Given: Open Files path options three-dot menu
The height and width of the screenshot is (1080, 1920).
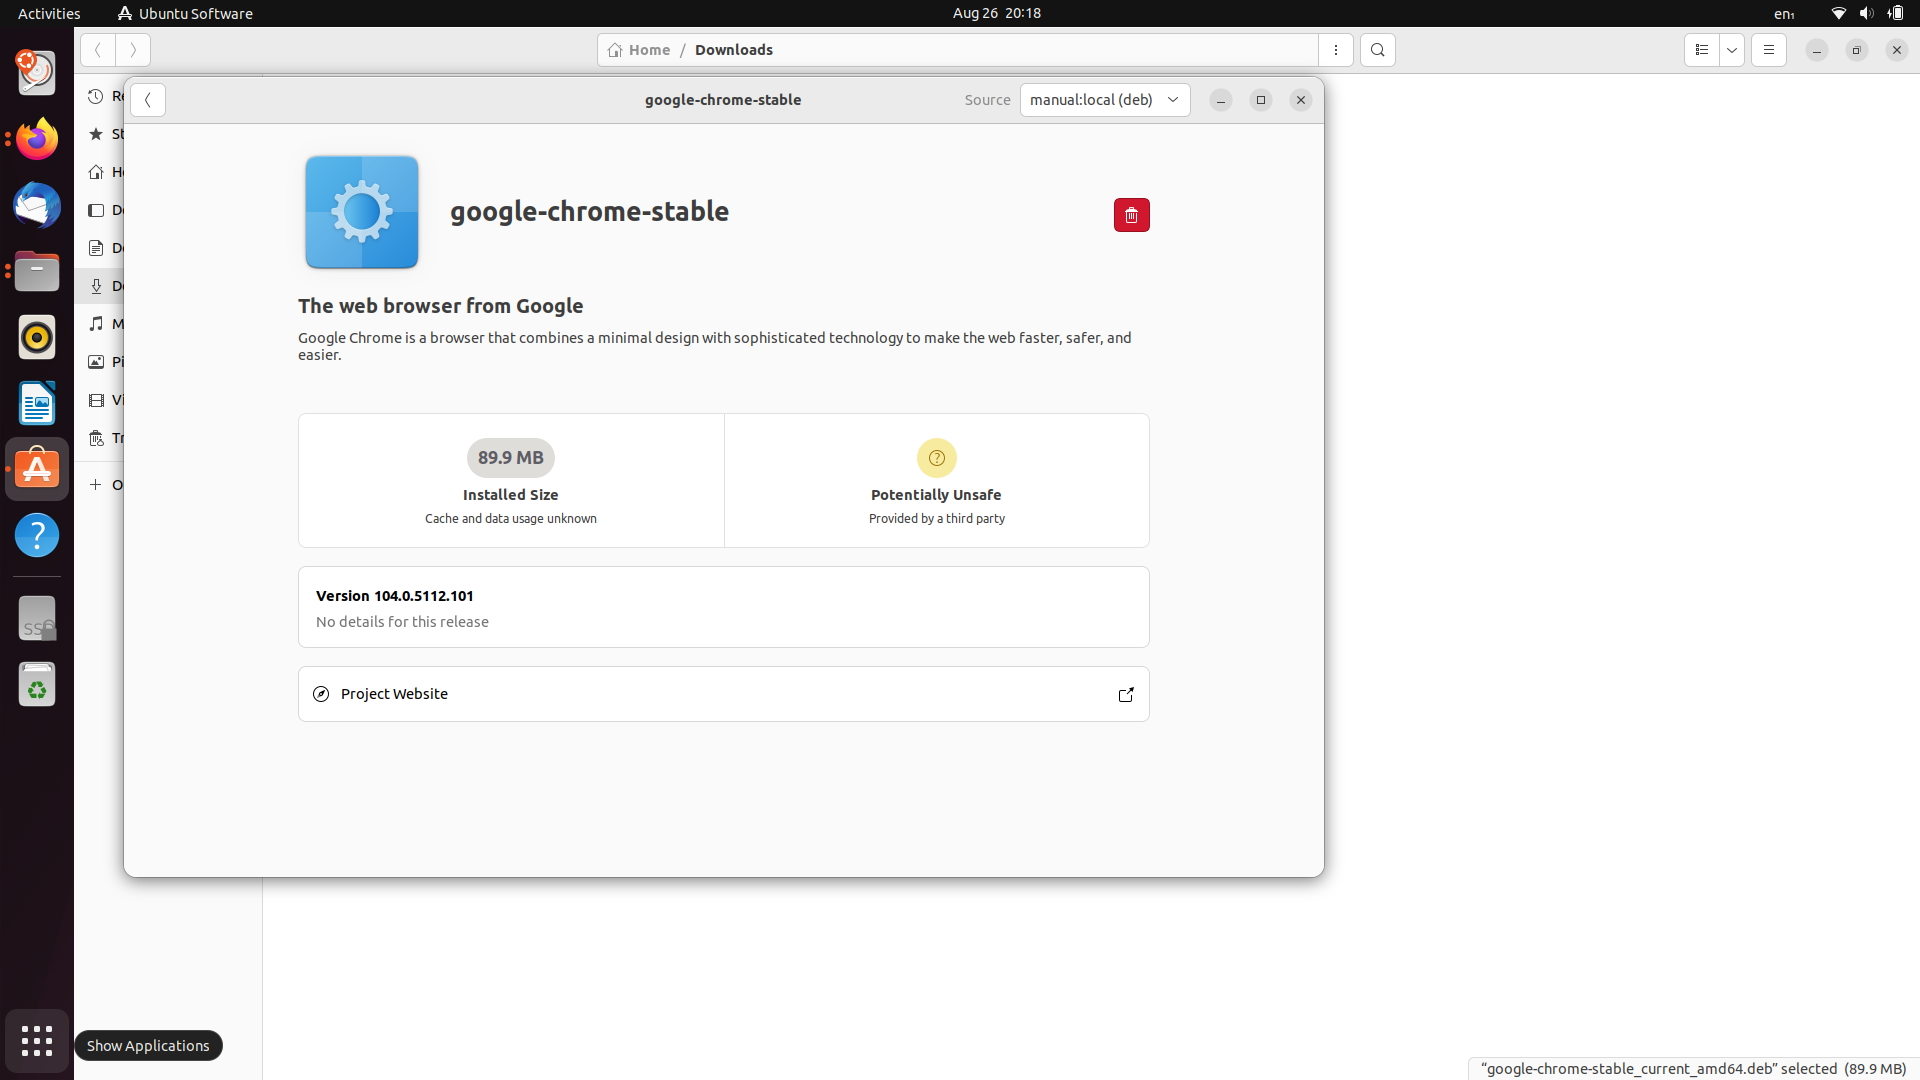Looking at the screenshot, I should click(1335, 50).
